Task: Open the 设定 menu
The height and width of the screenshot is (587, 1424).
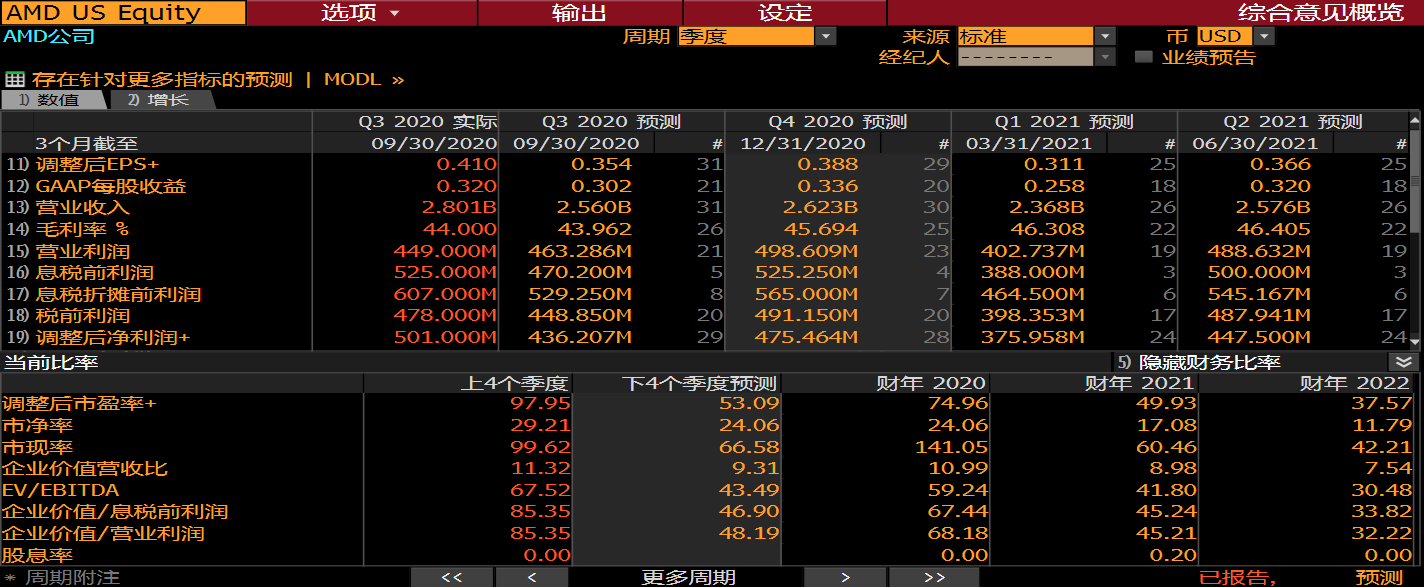Action: [x=785, y=13]
